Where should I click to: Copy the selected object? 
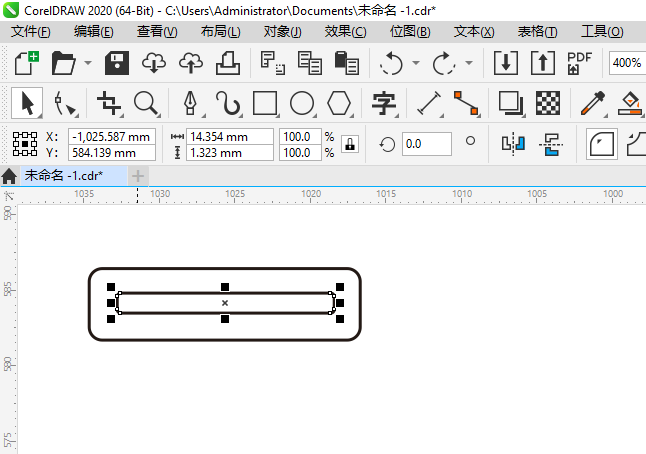(x=309, y=63)
